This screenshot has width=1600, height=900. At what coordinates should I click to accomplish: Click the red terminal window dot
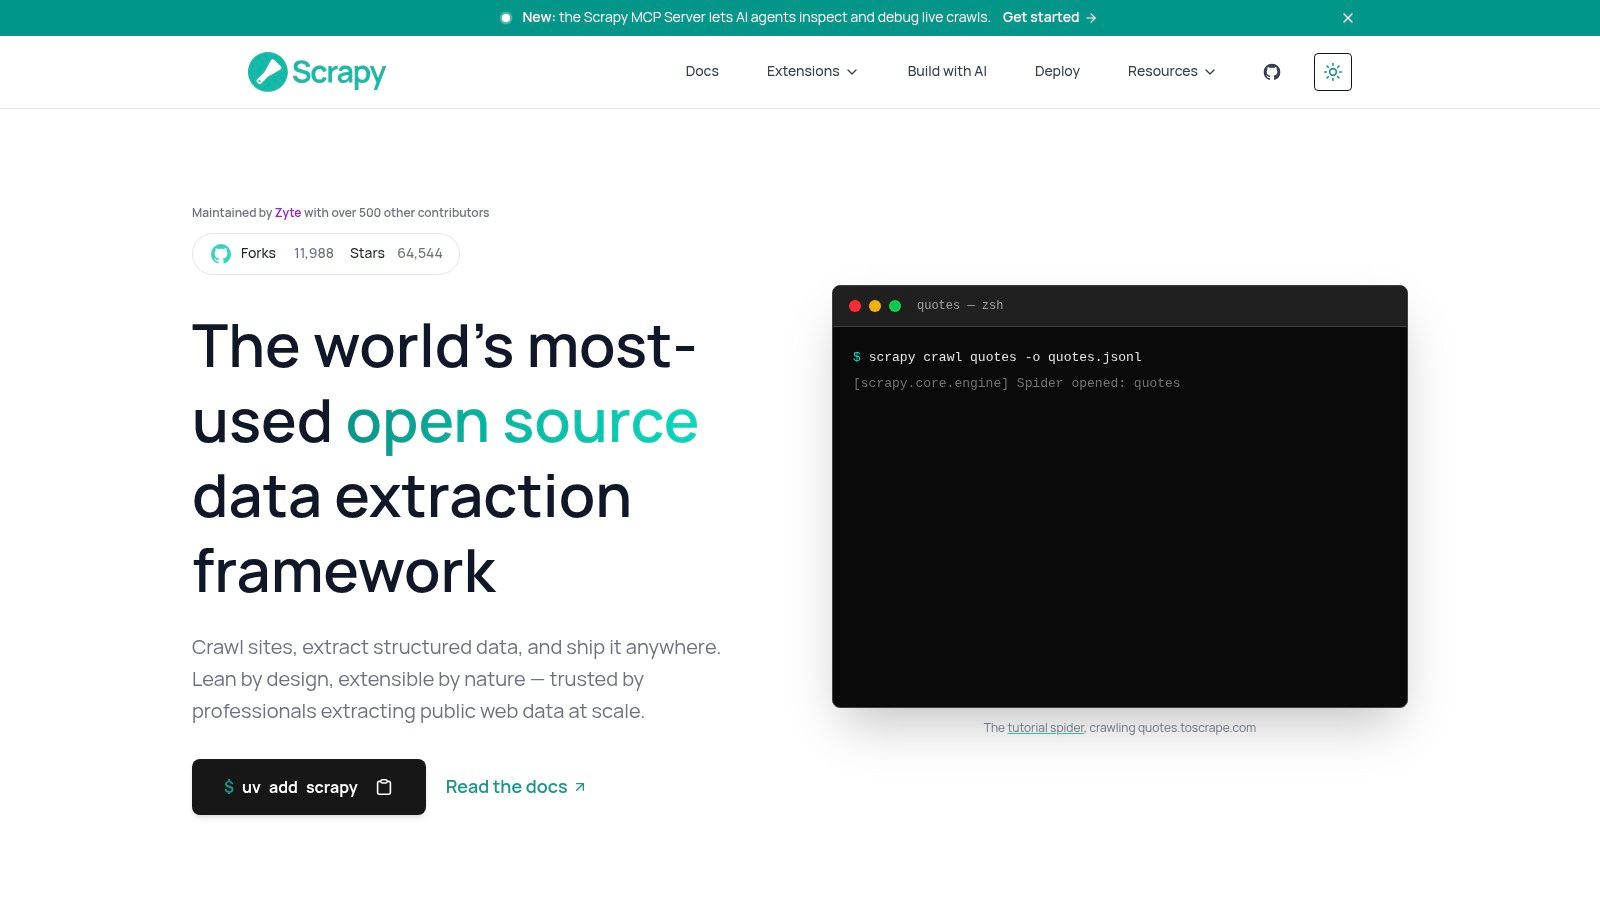tap(855, 306)
